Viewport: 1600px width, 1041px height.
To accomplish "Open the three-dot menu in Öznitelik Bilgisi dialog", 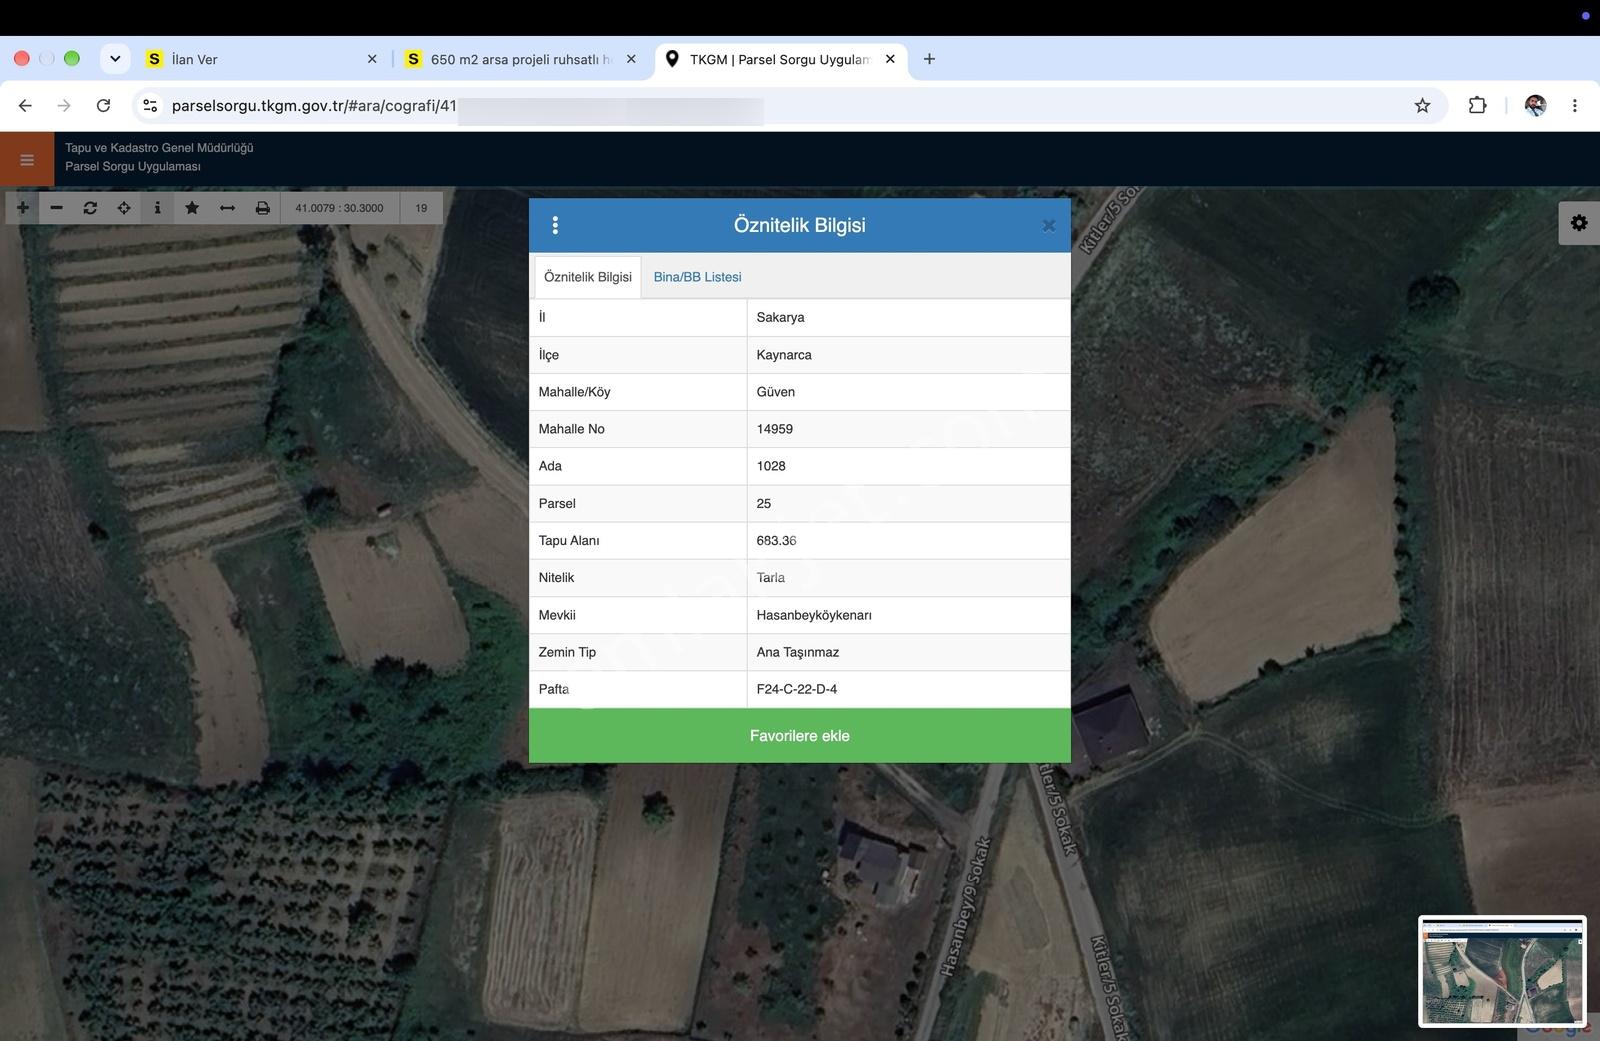I will pos(555,225).
